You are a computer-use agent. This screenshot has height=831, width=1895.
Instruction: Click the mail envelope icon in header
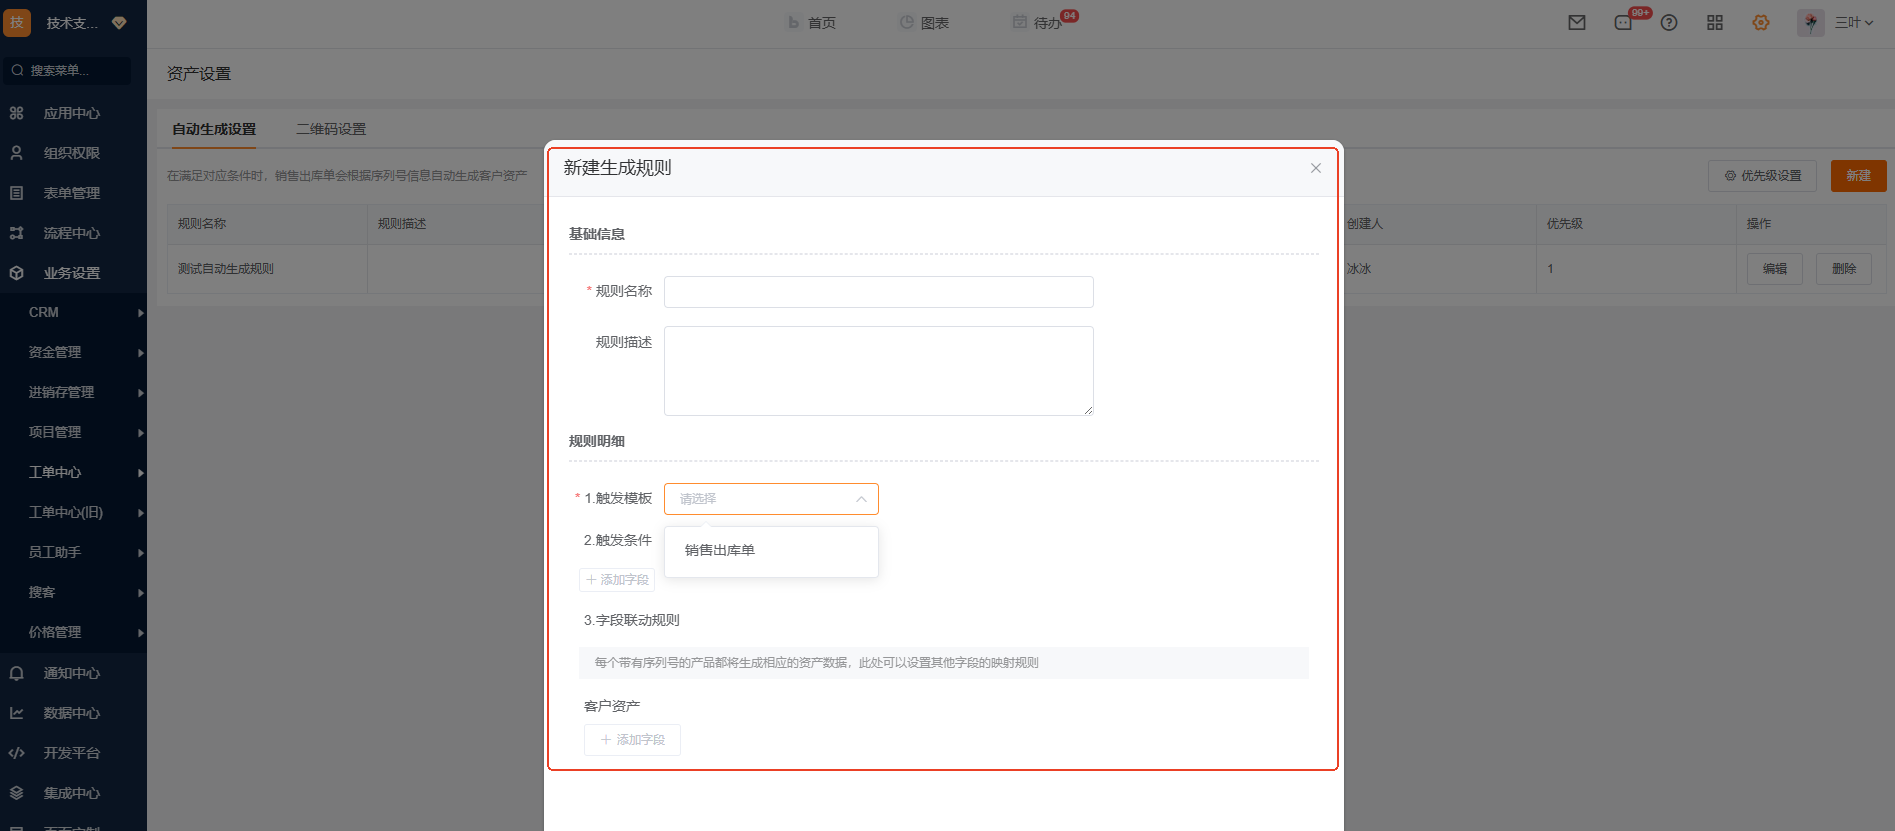pyautogui.click(x=1577, y=23)
